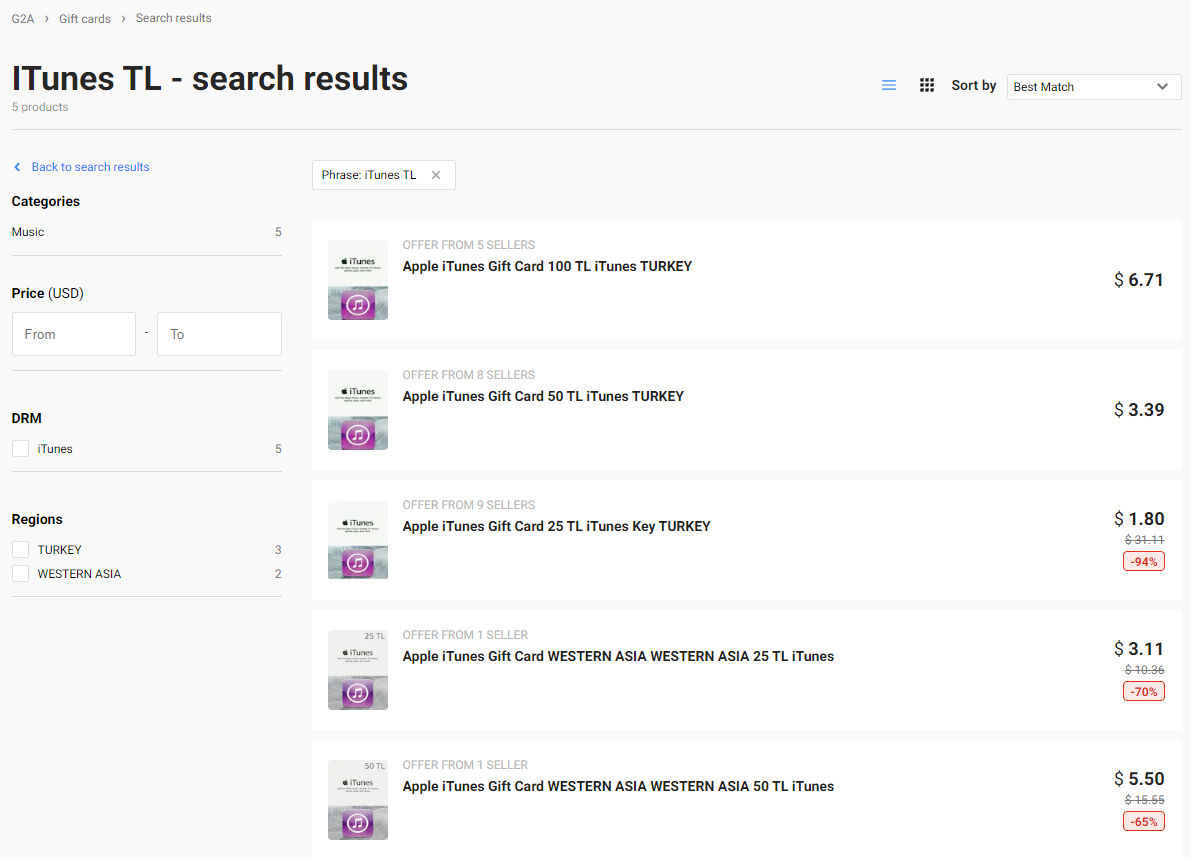This screenshot has width=1191, height=857.
Task: Remove the 'Phrase: iTunes TL' filter tag
Action: (436, 175)
